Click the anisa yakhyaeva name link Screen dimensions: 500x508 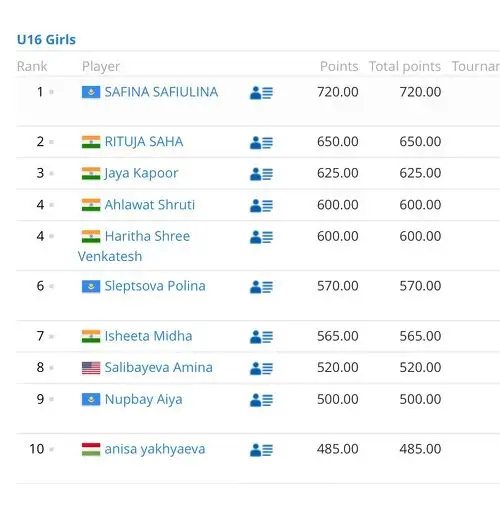tap(155, 449)
